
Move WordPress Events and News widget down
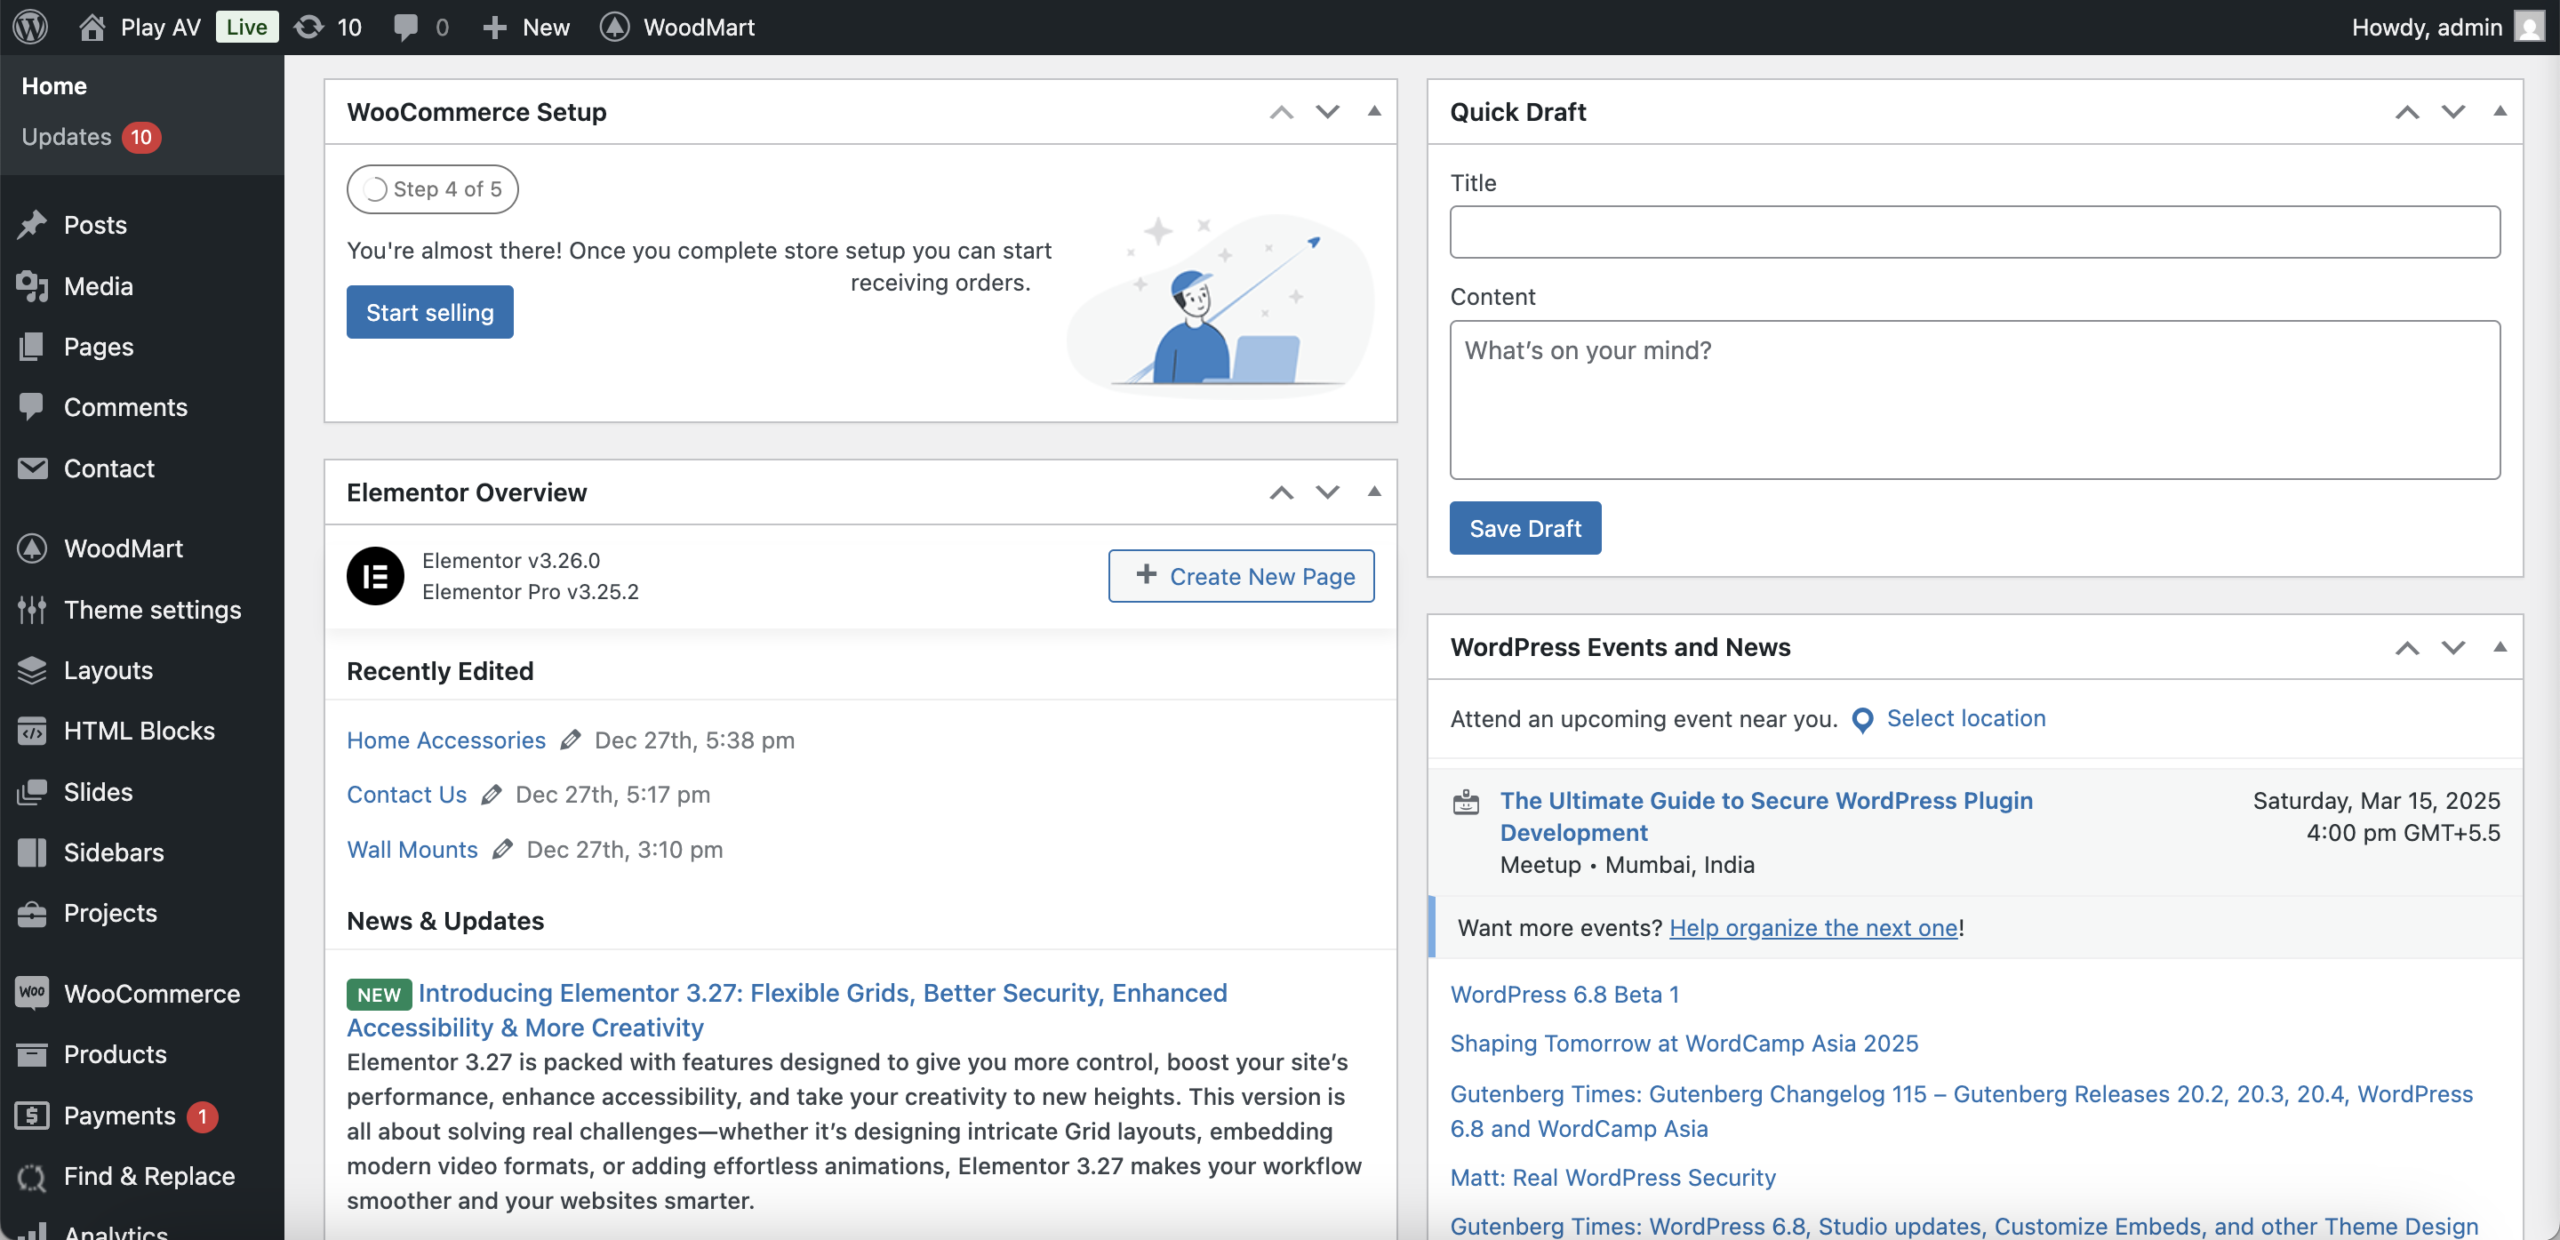tap(2454, 648)
